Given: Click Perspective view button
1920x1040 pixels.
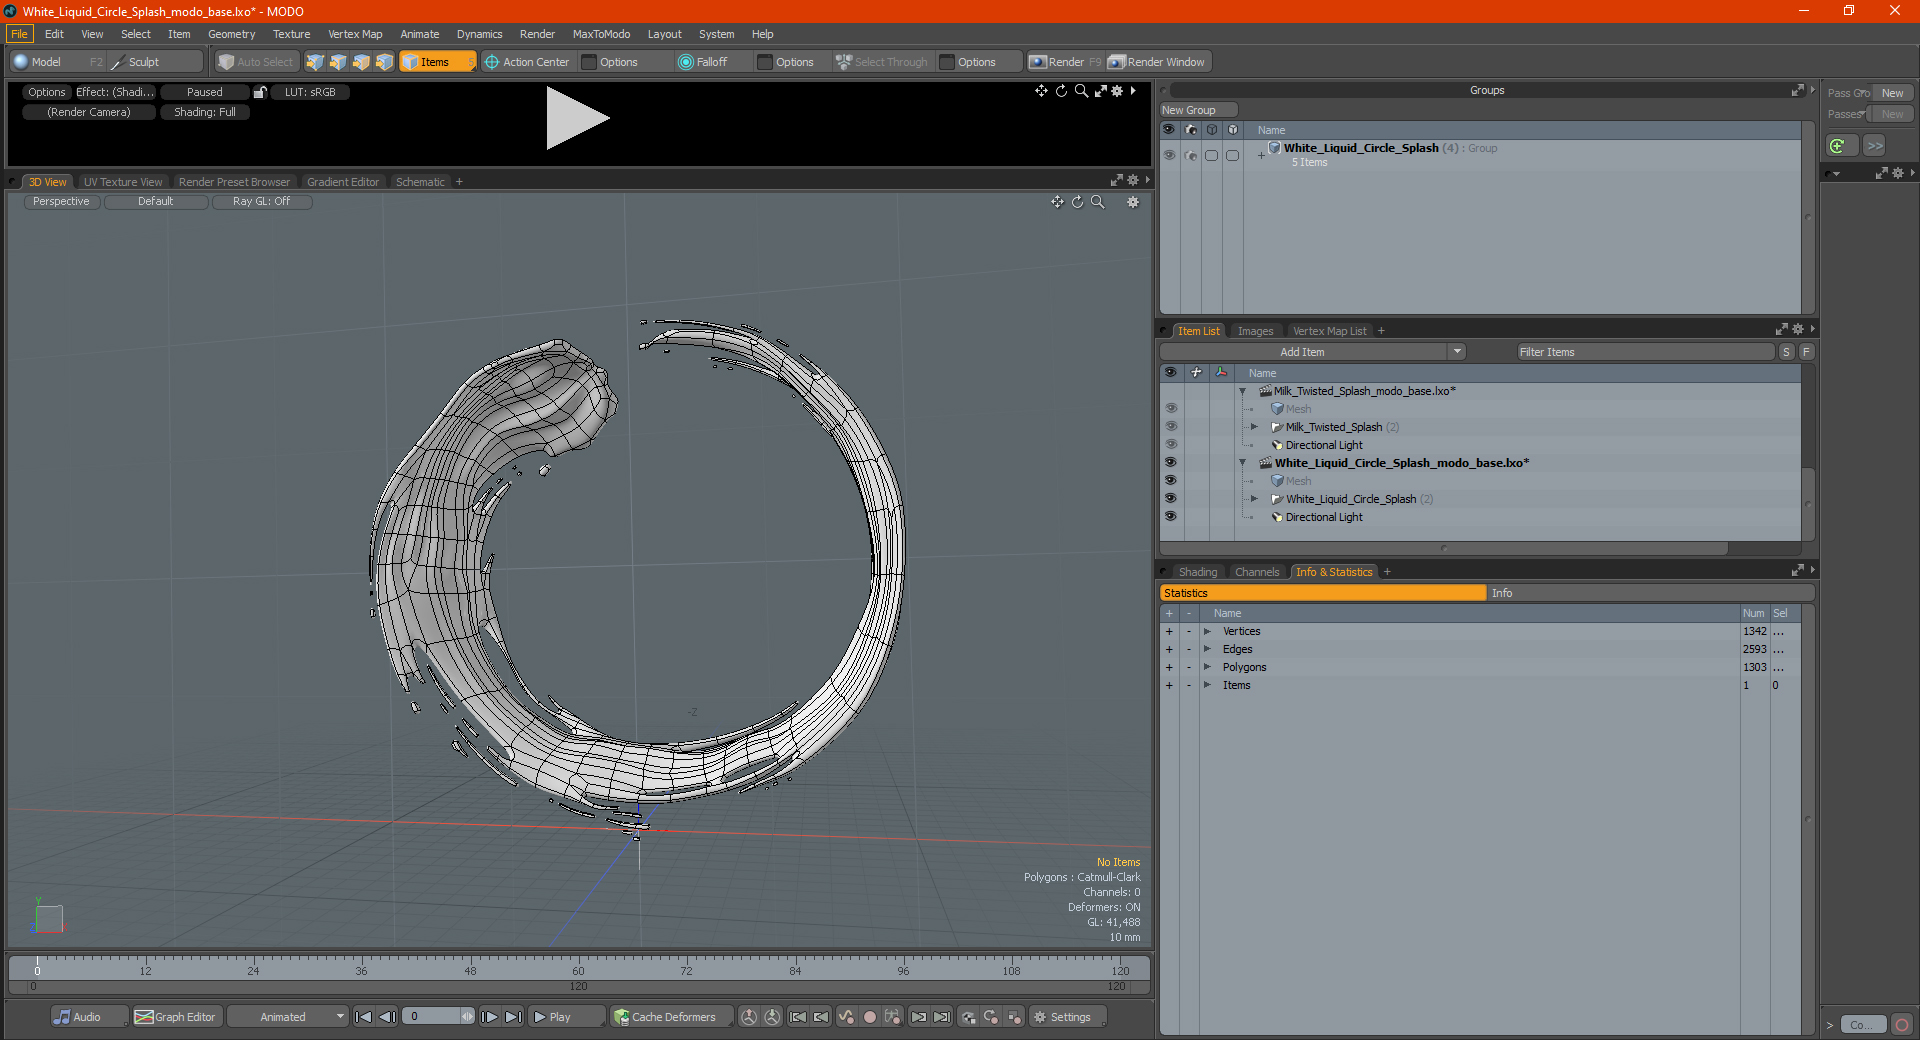Looking at the screenshot, I should pyautogui.click(x=61, y=202).
